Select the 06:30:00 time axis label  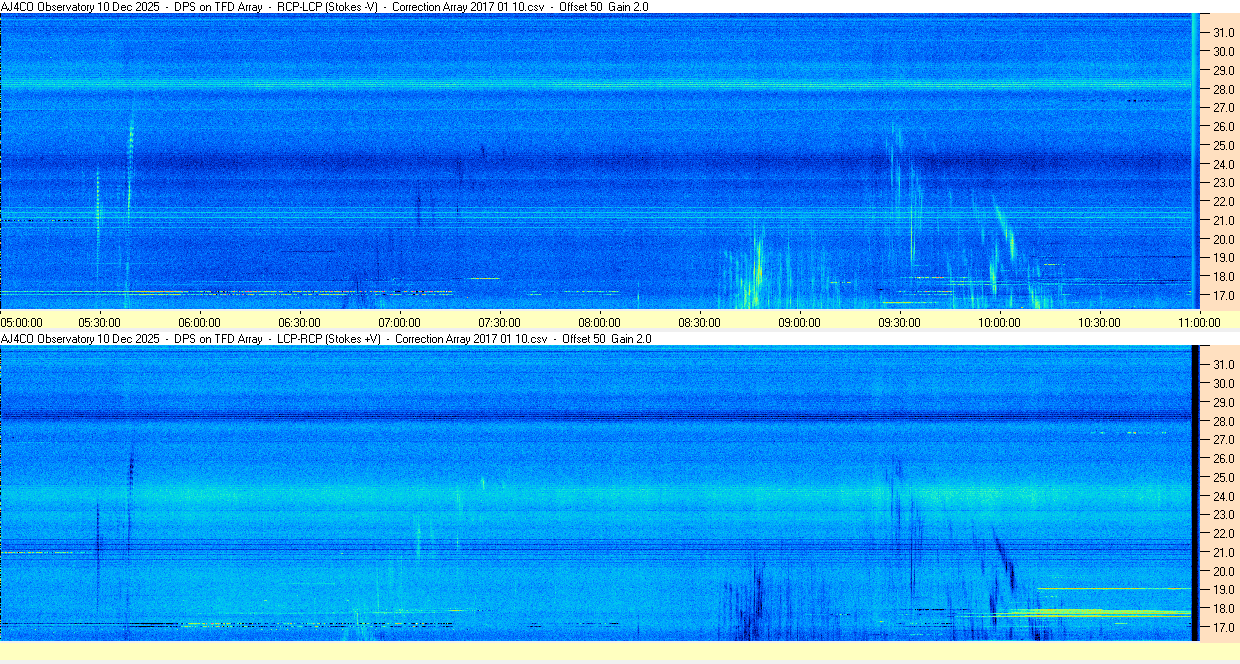(x=300, y=322)
